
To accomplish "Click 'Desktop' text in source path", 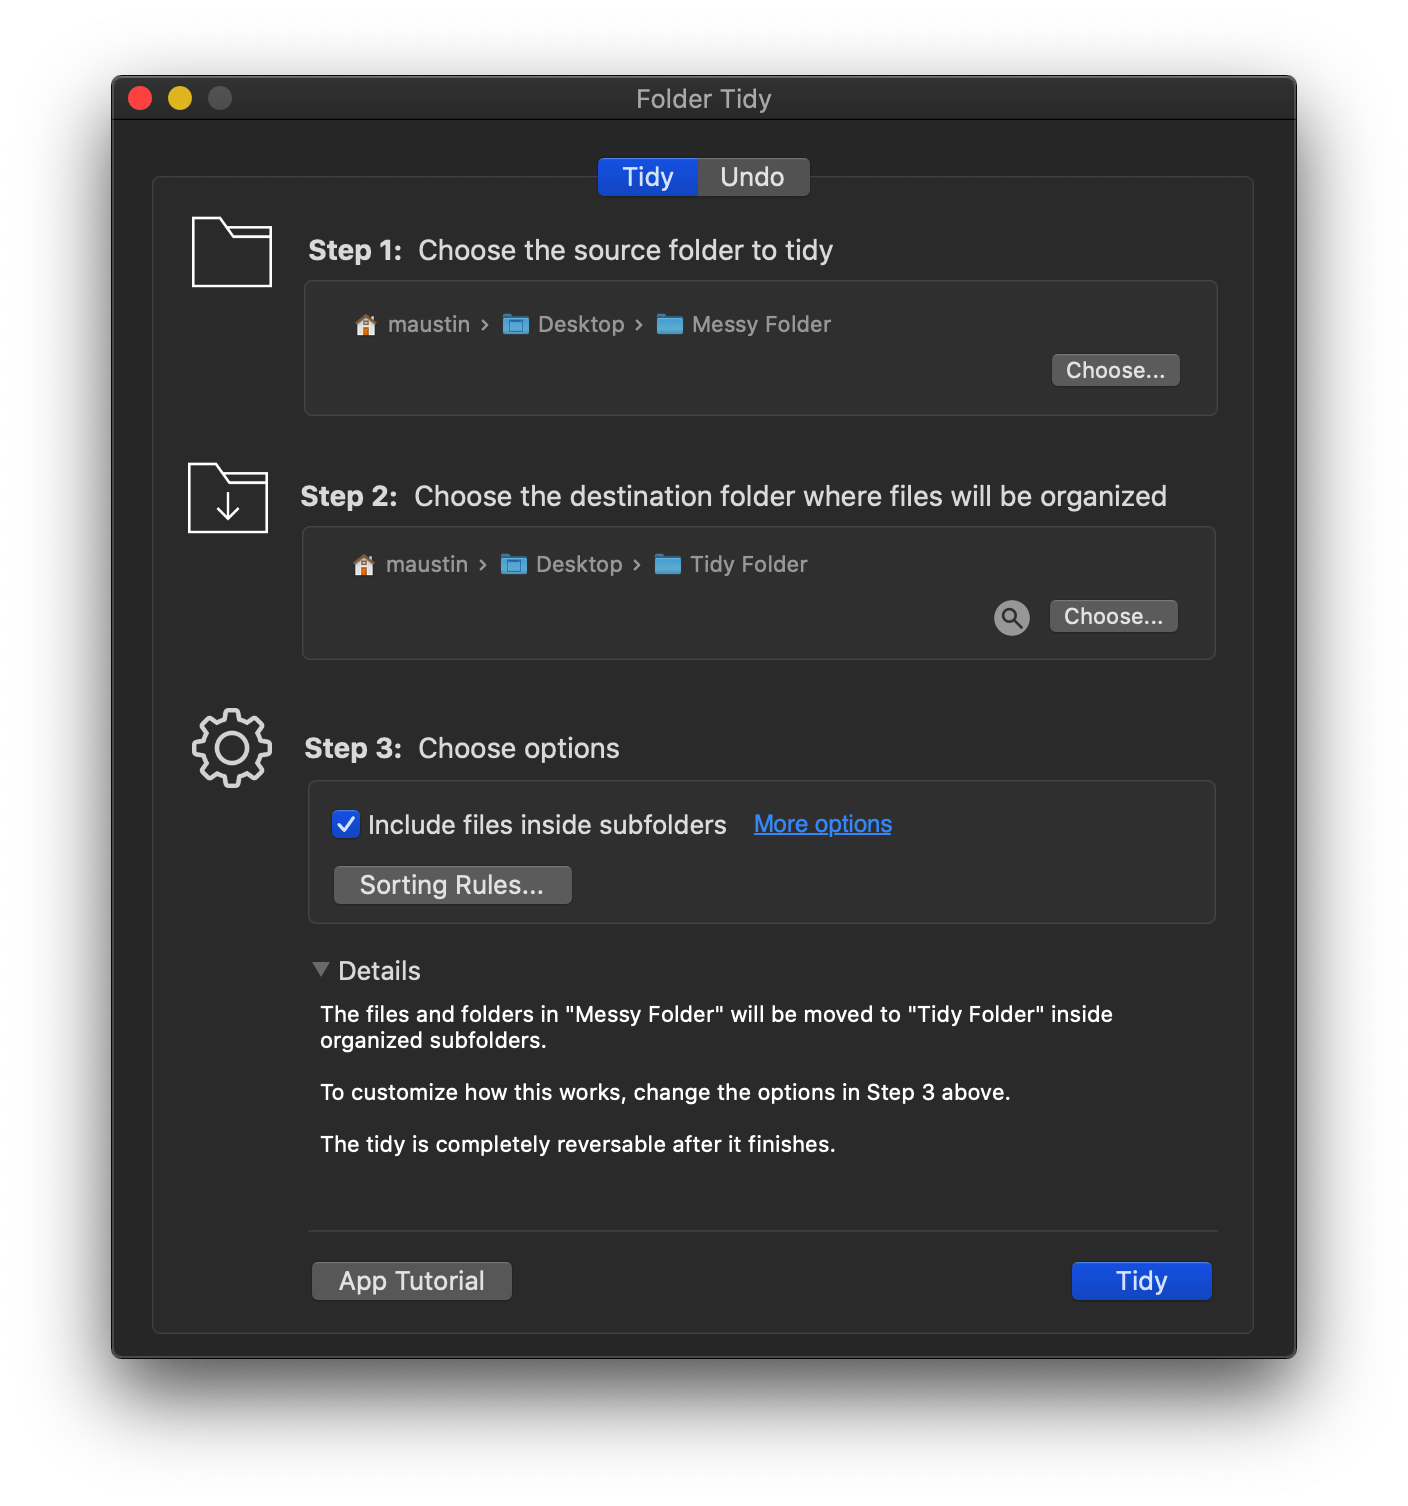I will [581, 324].
